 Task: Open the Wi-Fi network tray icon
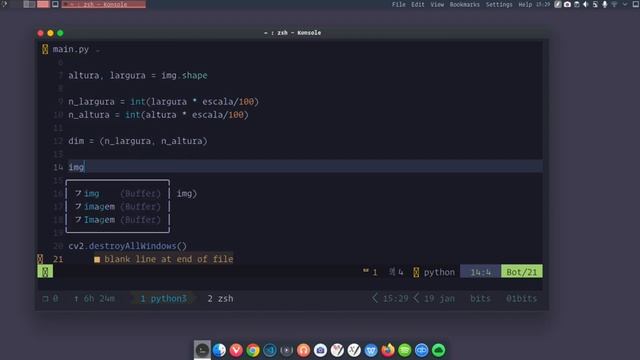click(614, 4)
